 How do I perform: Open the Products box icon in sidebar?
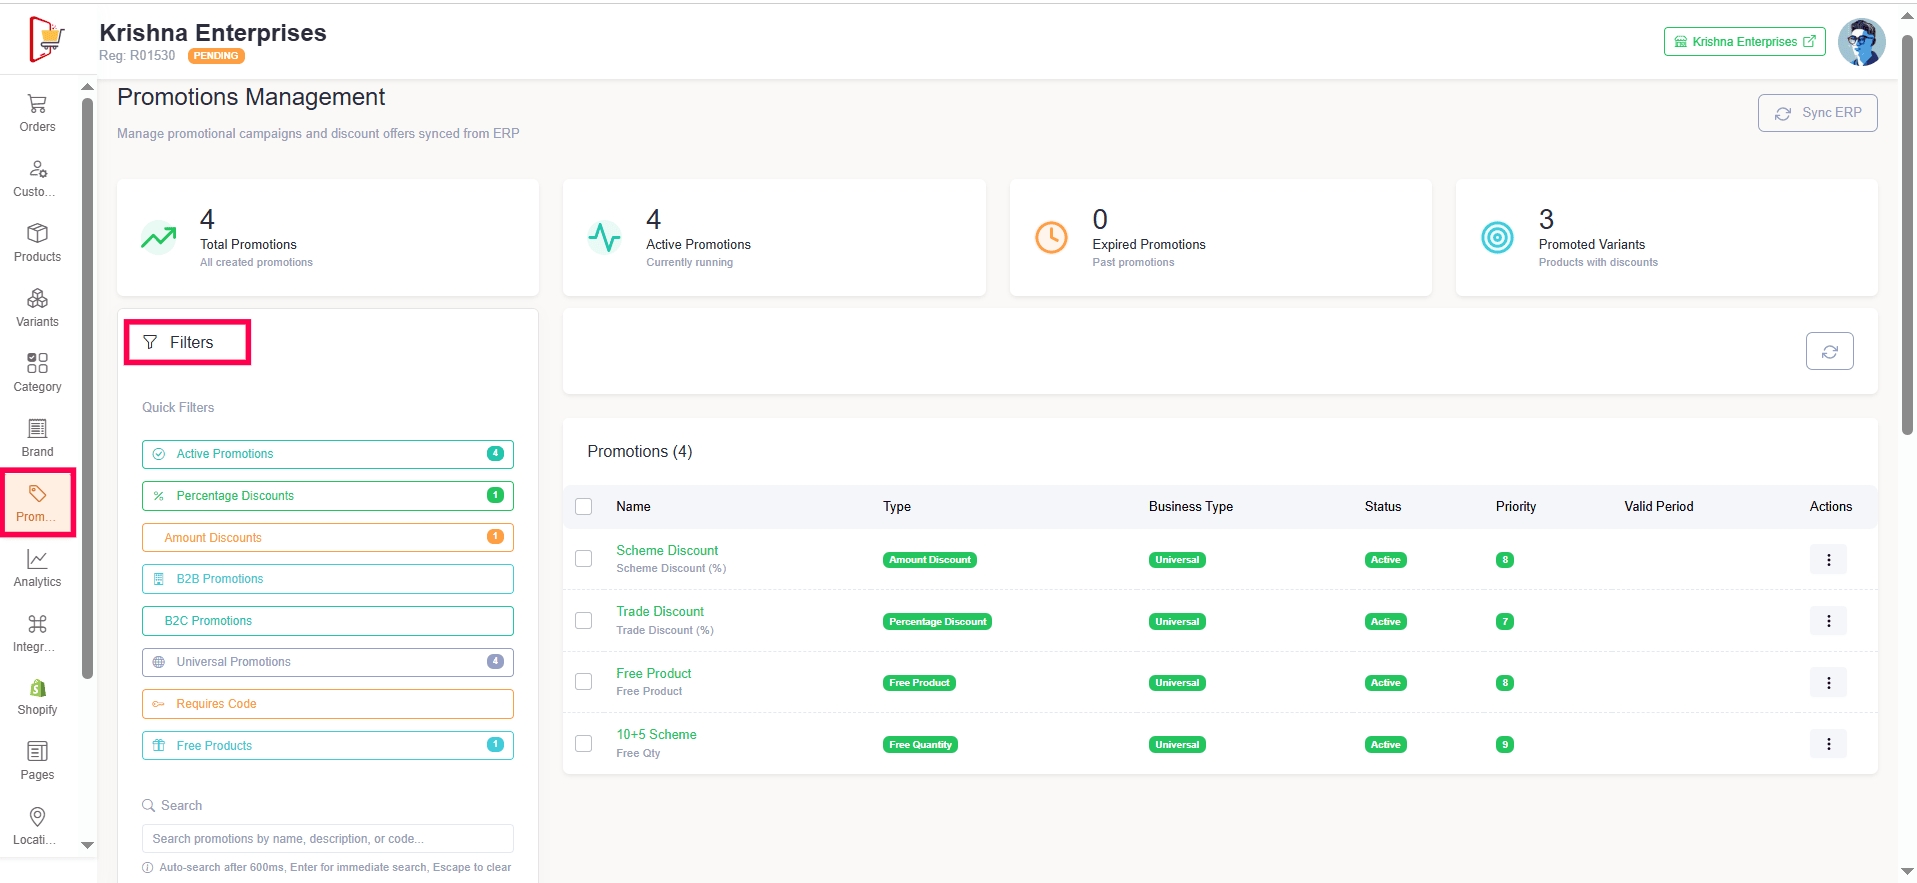(37, 234)
